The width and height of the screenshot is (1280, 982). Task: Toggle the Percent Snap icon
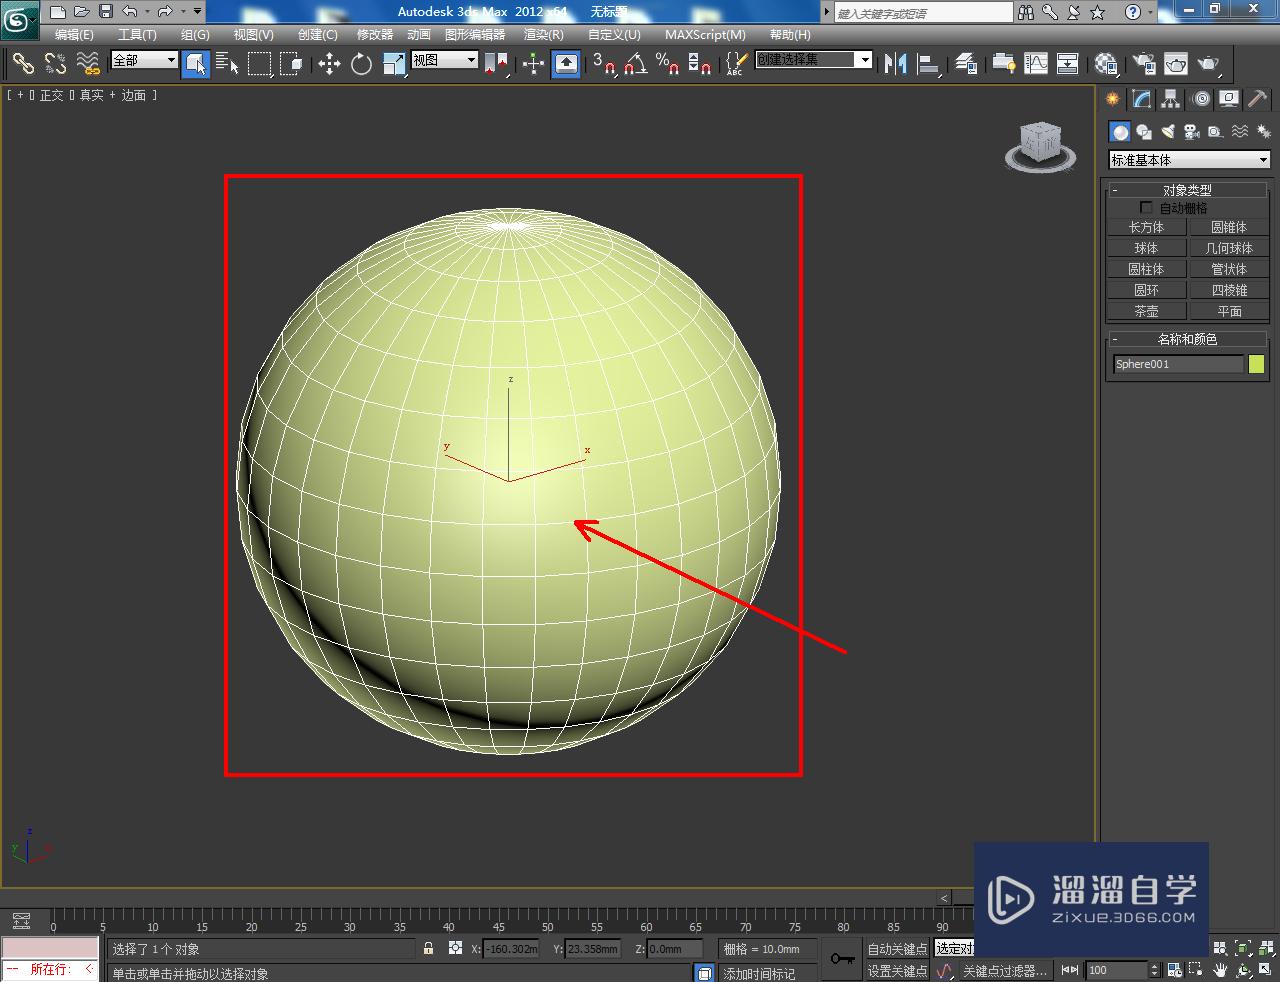668,64
